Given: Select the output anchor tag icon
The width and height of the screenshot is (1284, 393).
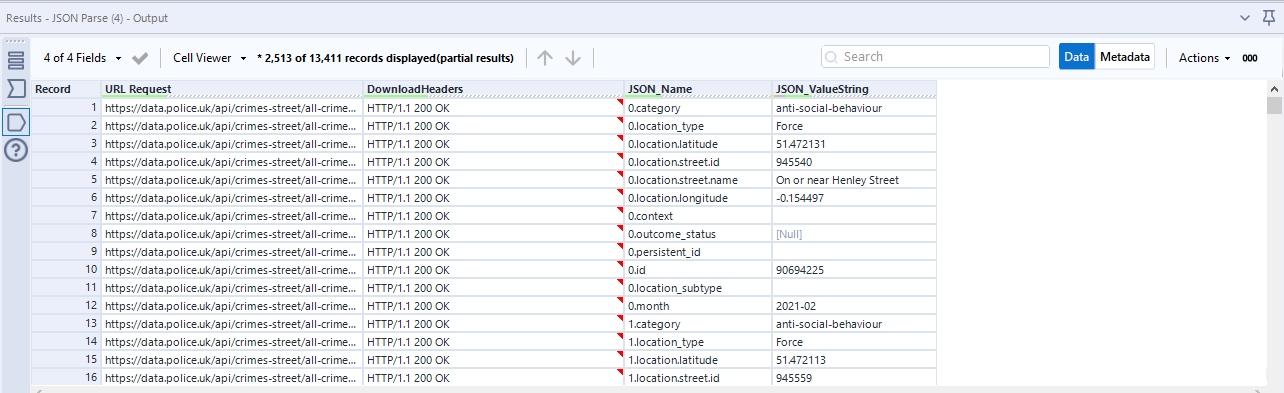Looking at the screenshot, I should click(x=16, y=122).
